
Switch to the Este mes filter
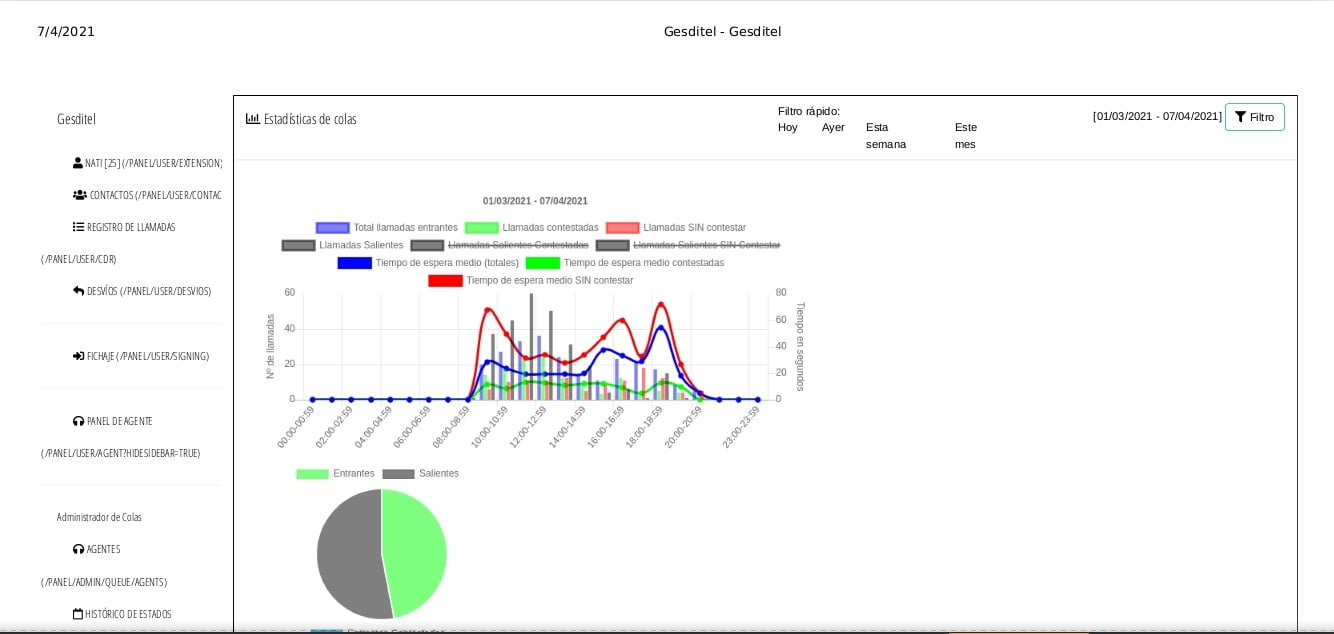pyautogui.click(x=965, y=135)
